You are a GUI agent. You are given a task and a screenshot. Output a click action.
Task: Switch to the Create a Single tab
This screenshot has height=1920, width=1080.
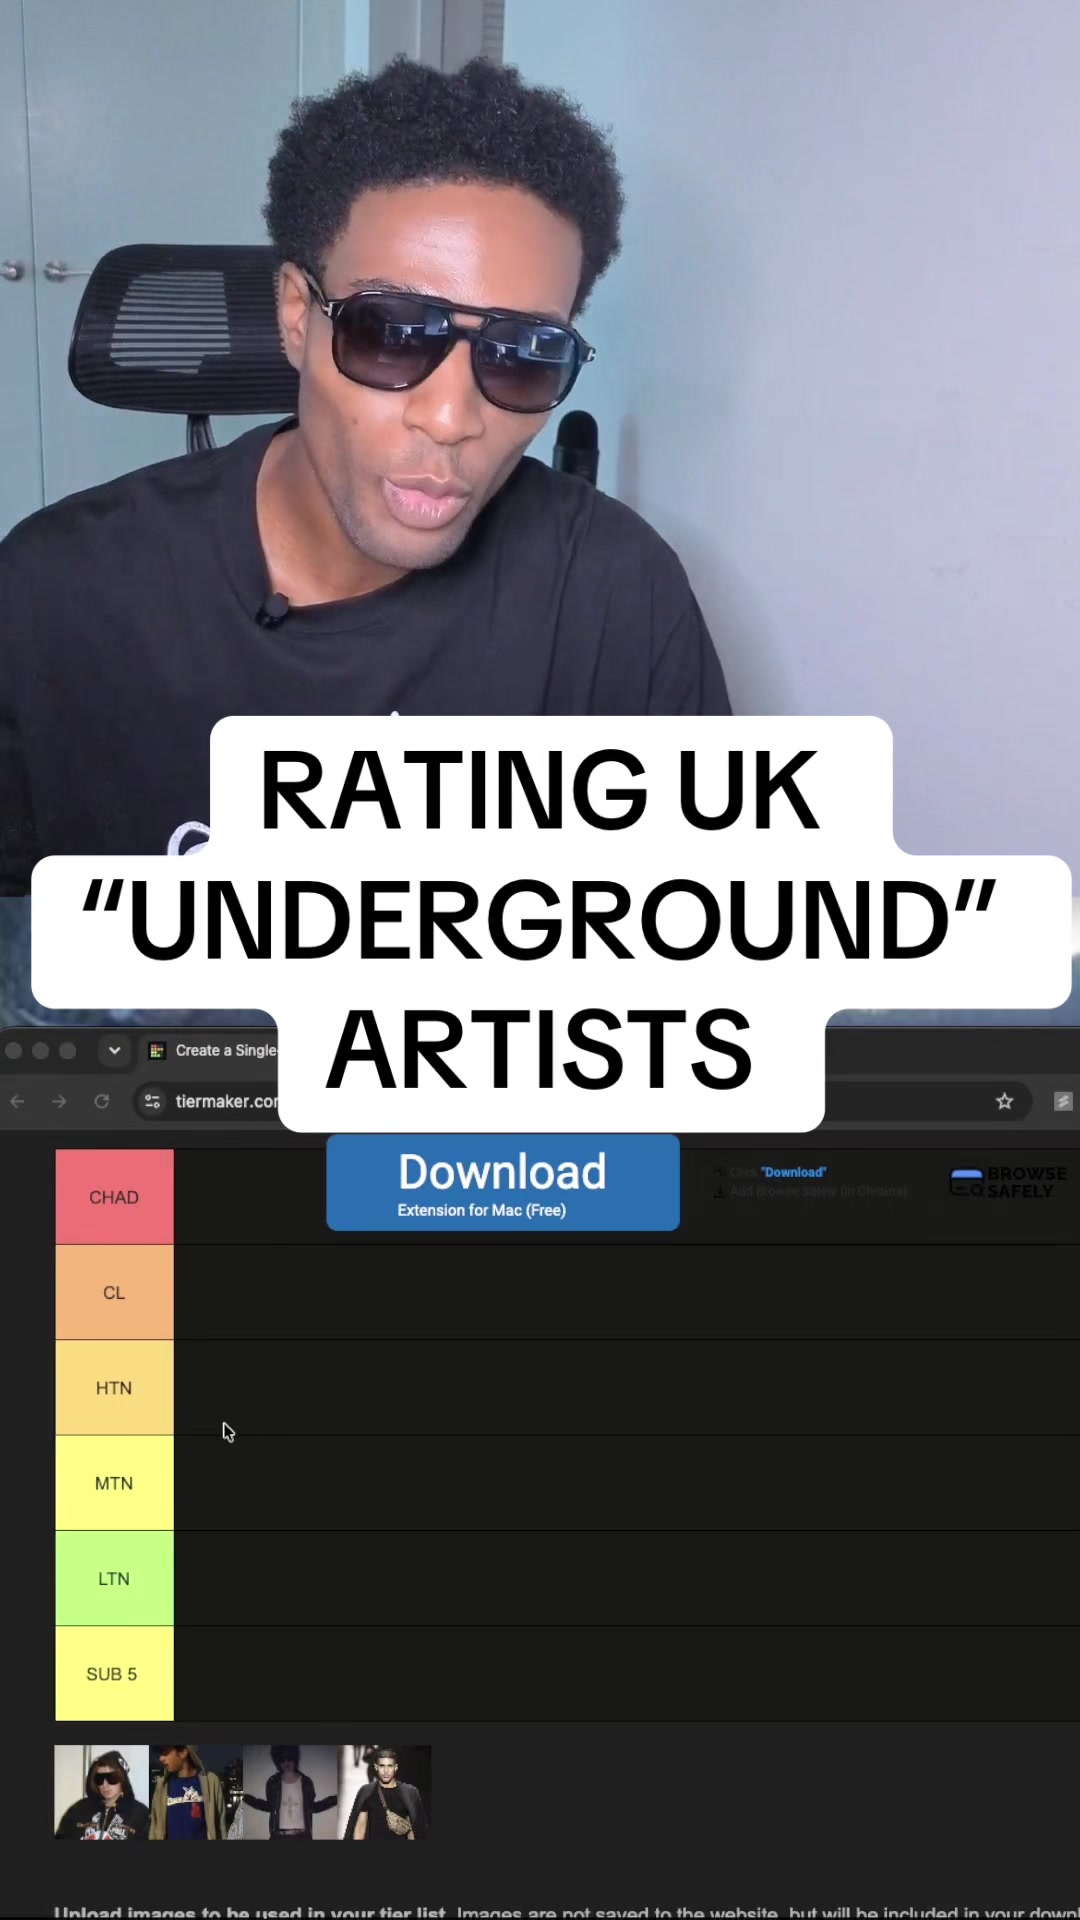[x=213, y=1050]
